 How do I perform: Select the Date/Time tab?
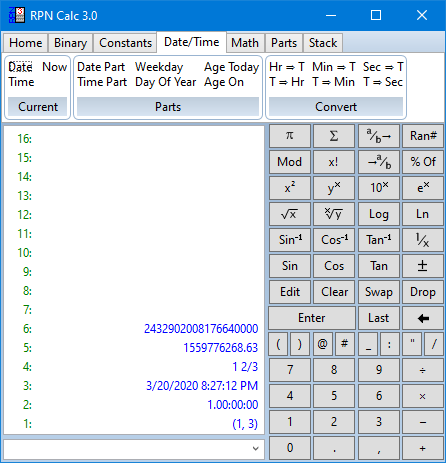192,42
